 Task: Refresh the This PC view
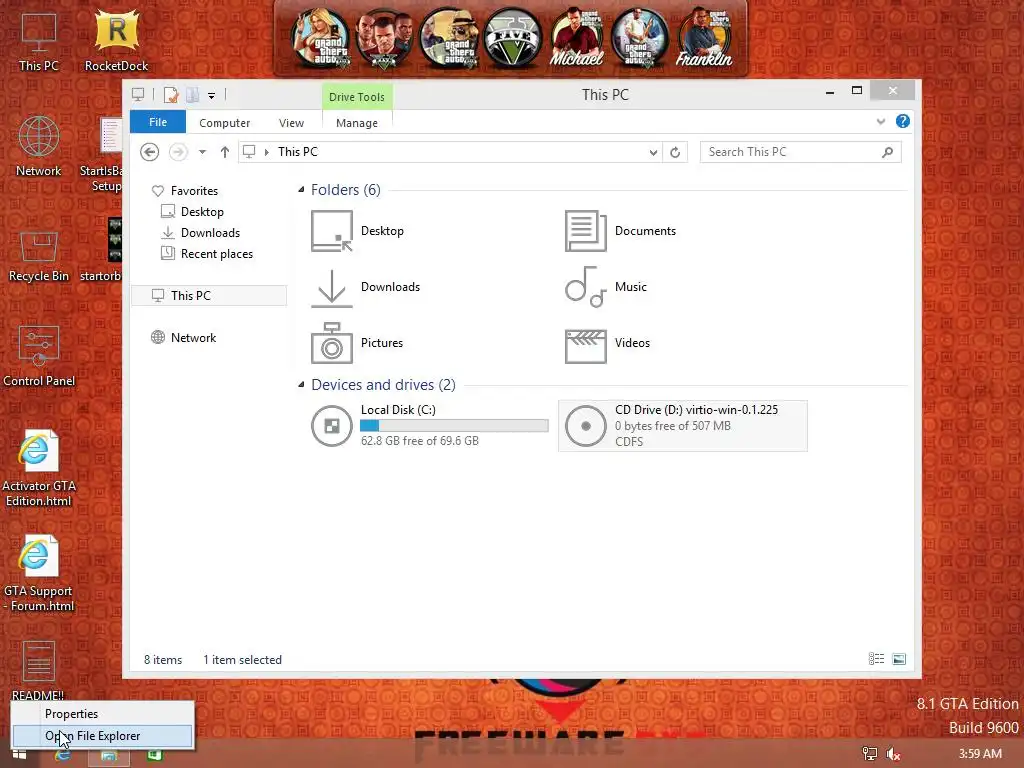675,152
